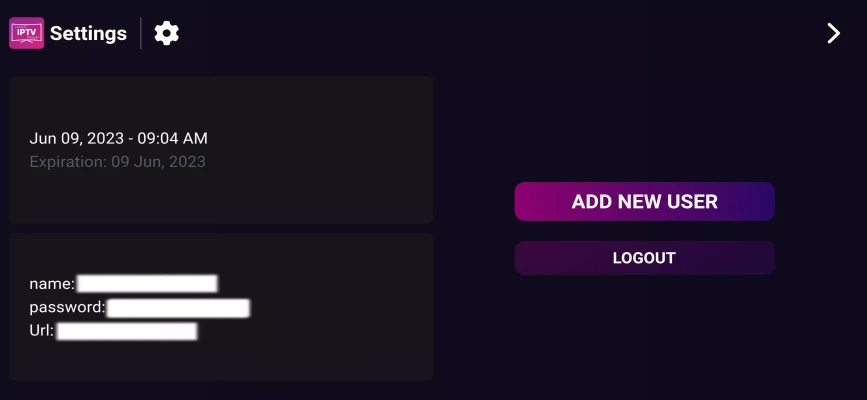
Task: Open the settings gear icon
Action: tap(166, 33)
